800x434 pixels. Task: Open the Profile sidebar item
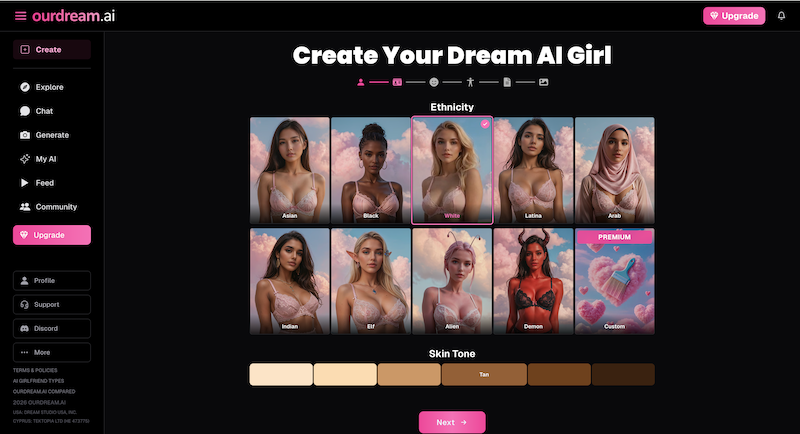tap(52, 280)
